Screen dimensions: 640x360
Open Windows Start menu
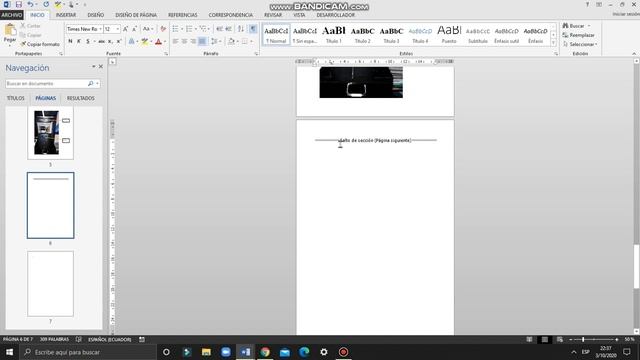(x=9, y=352)
